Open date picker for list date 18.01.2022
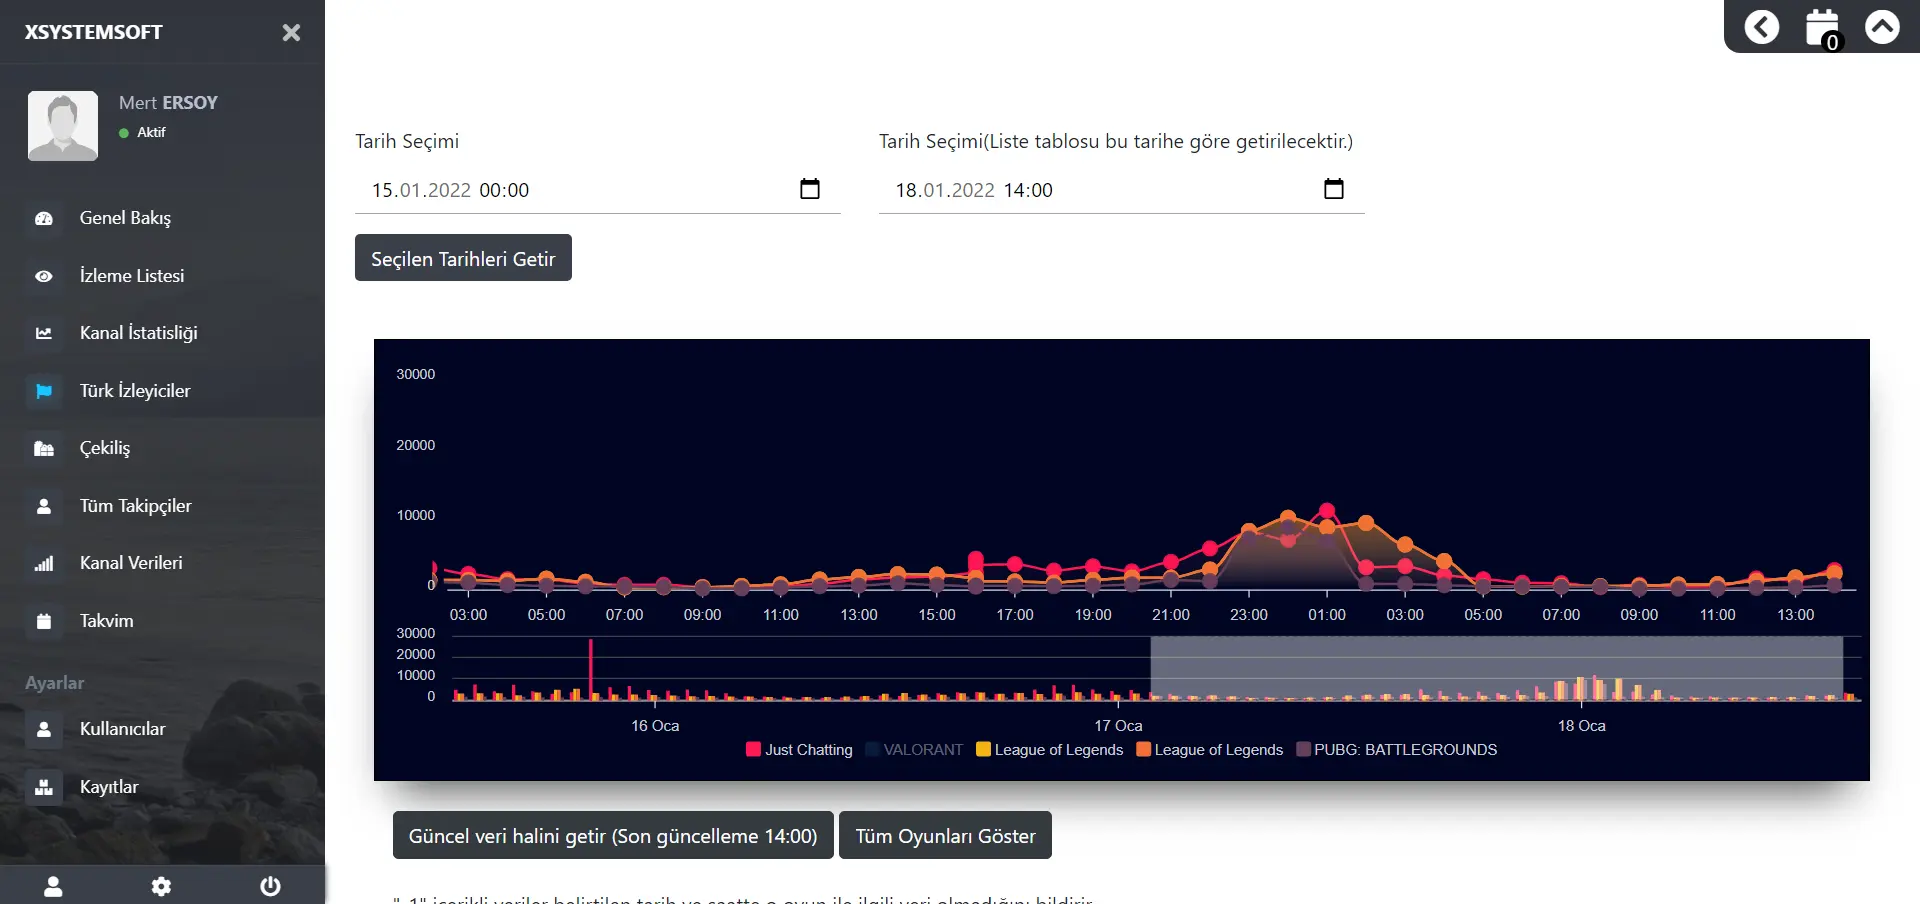Image resolution: width=1920 pixels, height=904 pixels. pos(1333,189)
